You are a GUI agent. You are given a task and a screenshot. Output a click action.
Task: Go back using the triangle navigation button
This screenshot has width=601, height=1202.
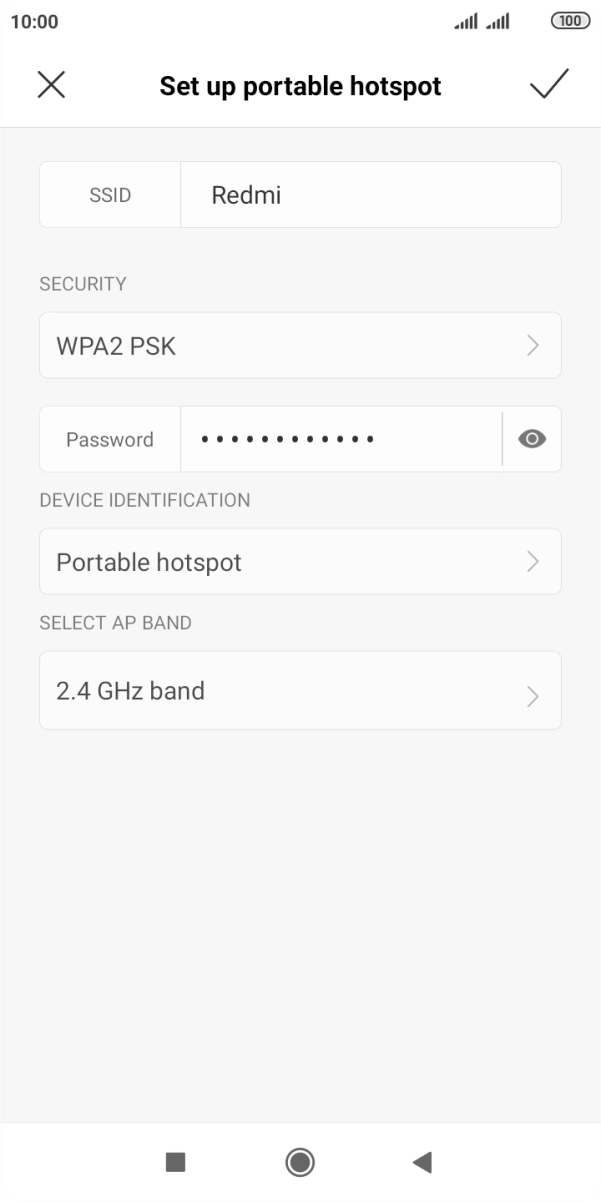coord(422,1161)
